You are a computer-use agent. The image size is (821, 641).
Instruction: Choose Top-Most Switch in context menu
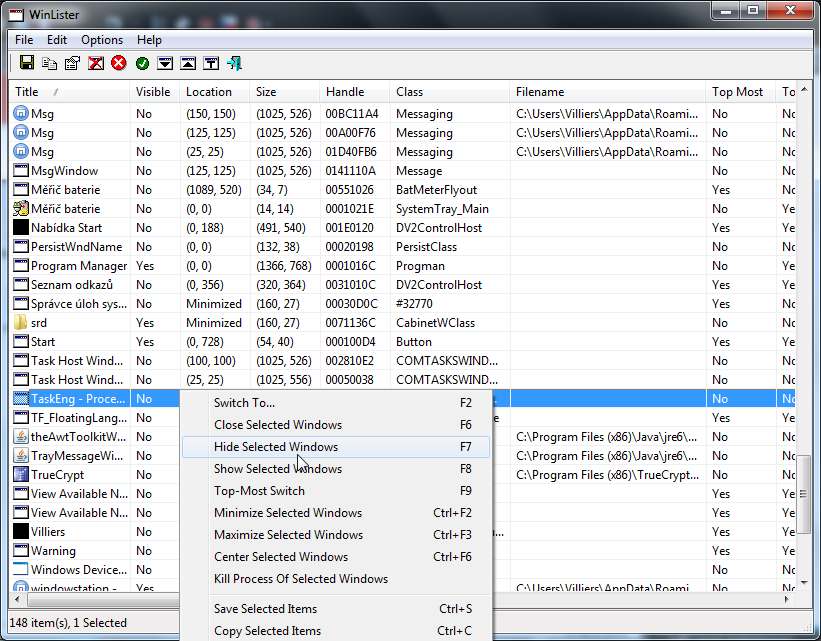pyautogui.click(x=336, y=491)
